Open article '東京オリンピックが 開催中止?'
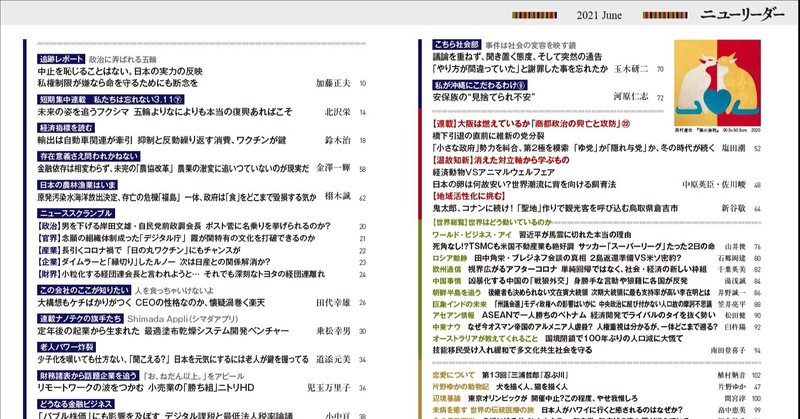This screenshot has width=800, height=419. 553,398
